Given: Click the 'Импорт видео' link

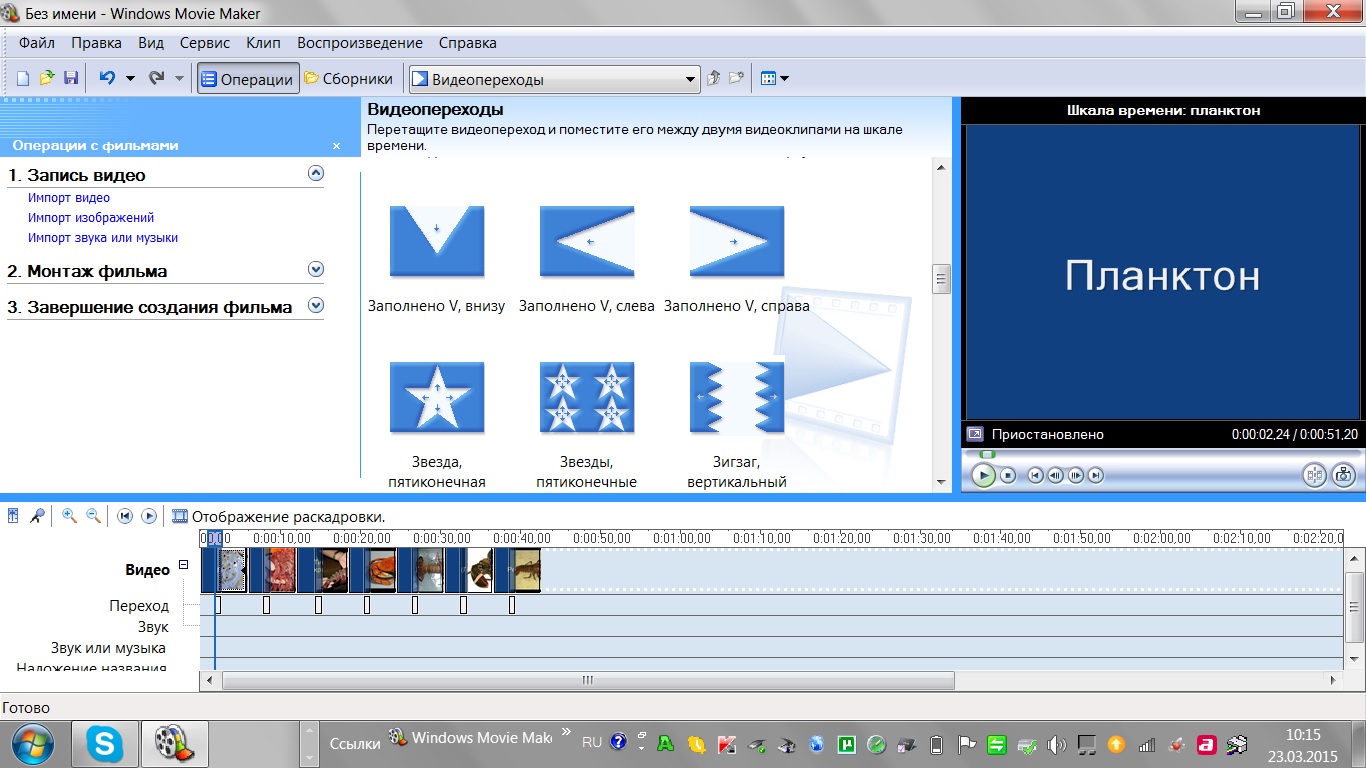Looking at the screenshot, I should 69,198.
